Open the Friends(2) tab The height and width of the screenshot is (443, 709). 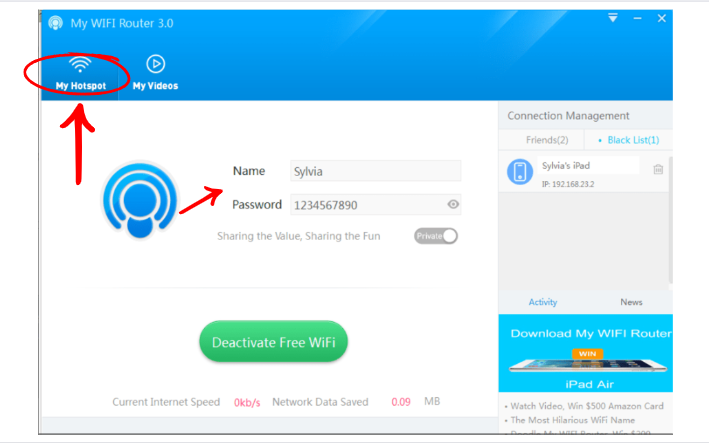pos(547,140)
